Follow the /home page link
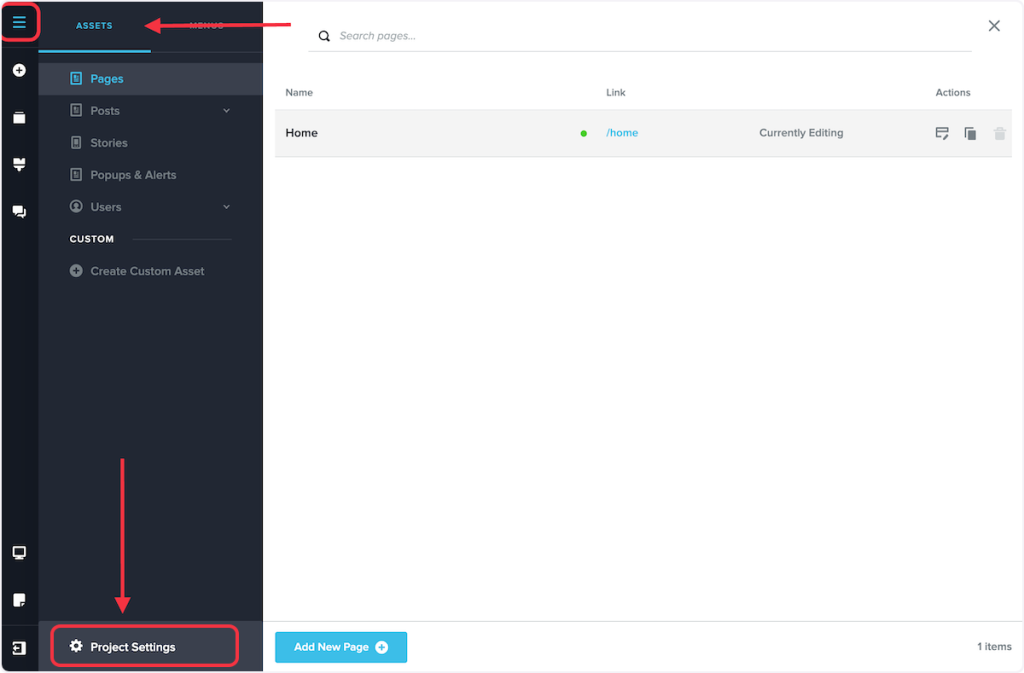Viewport: 1024px width, 673px height. [622, 133]
